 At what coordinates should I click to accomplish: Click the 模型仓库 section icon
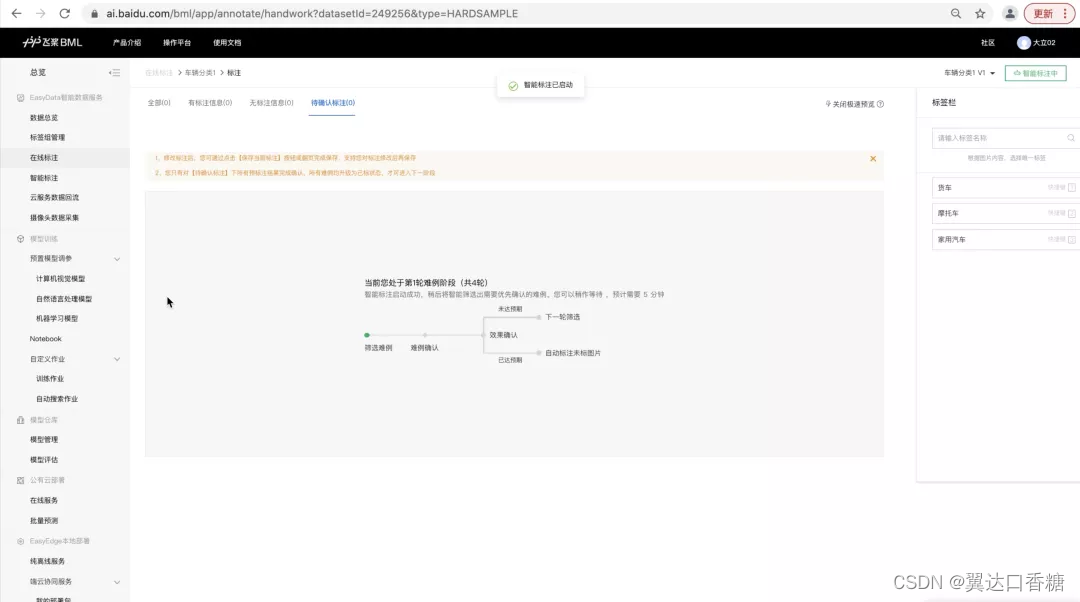[x=20, y=419]
